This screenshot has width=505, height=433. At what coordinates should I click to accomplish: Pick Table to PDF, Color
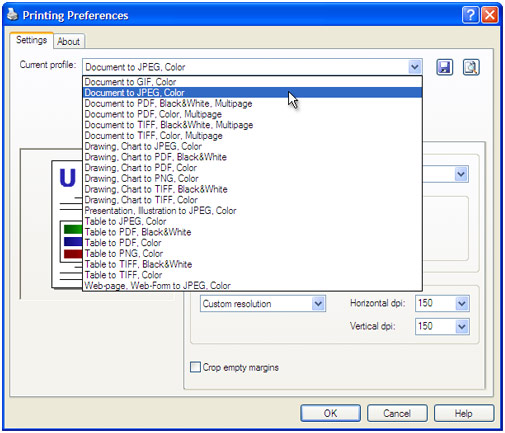coord(252,242)
